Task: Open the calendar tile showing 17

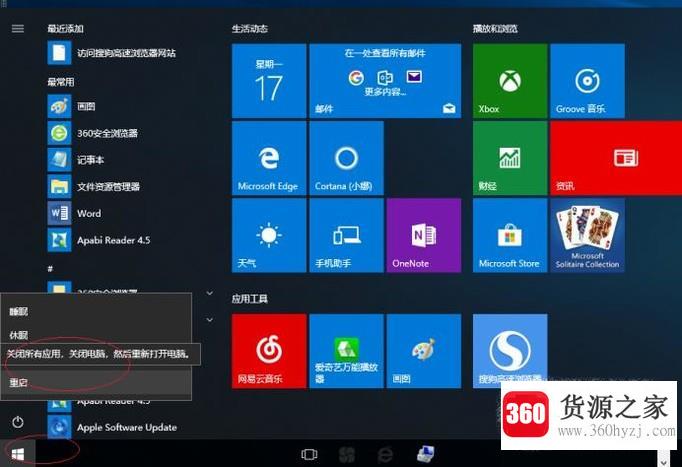Action: [269, 81]
